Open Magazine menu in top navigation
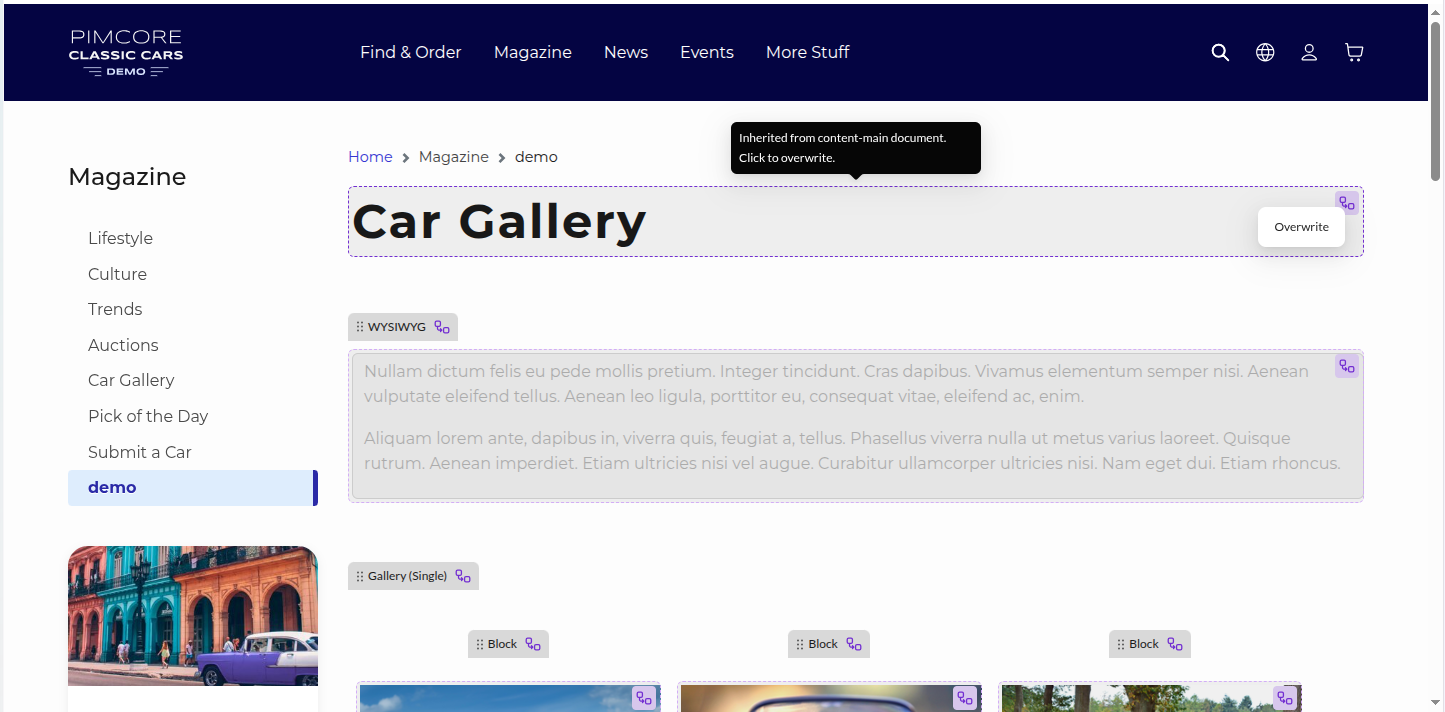The height and width of the screenshot is (712, 1445). point(533,52)
